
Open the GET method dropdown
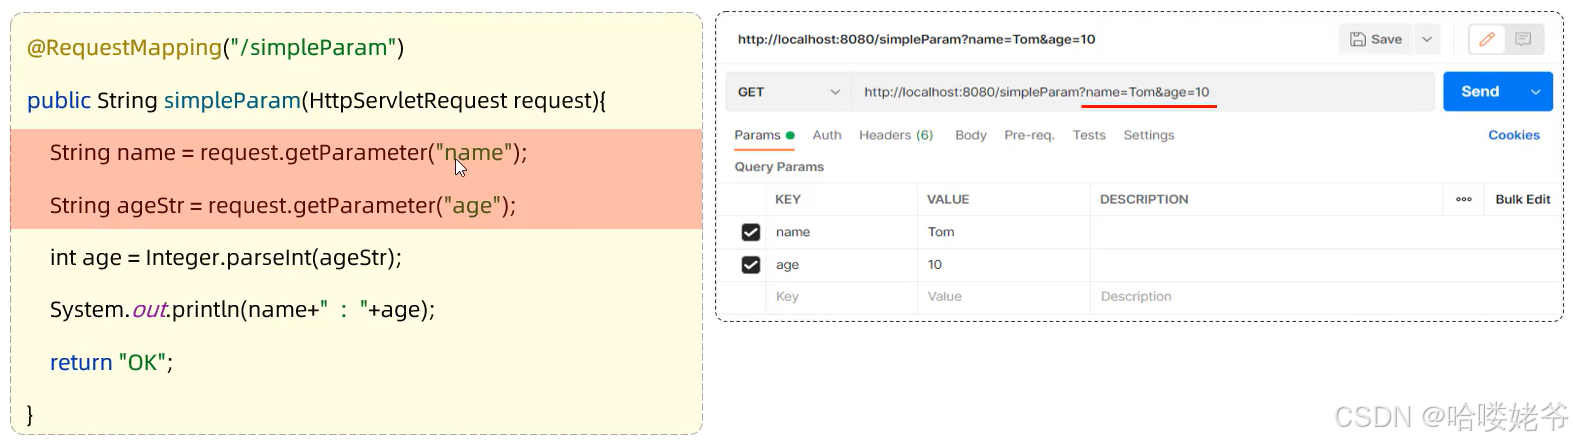(788, 92)
